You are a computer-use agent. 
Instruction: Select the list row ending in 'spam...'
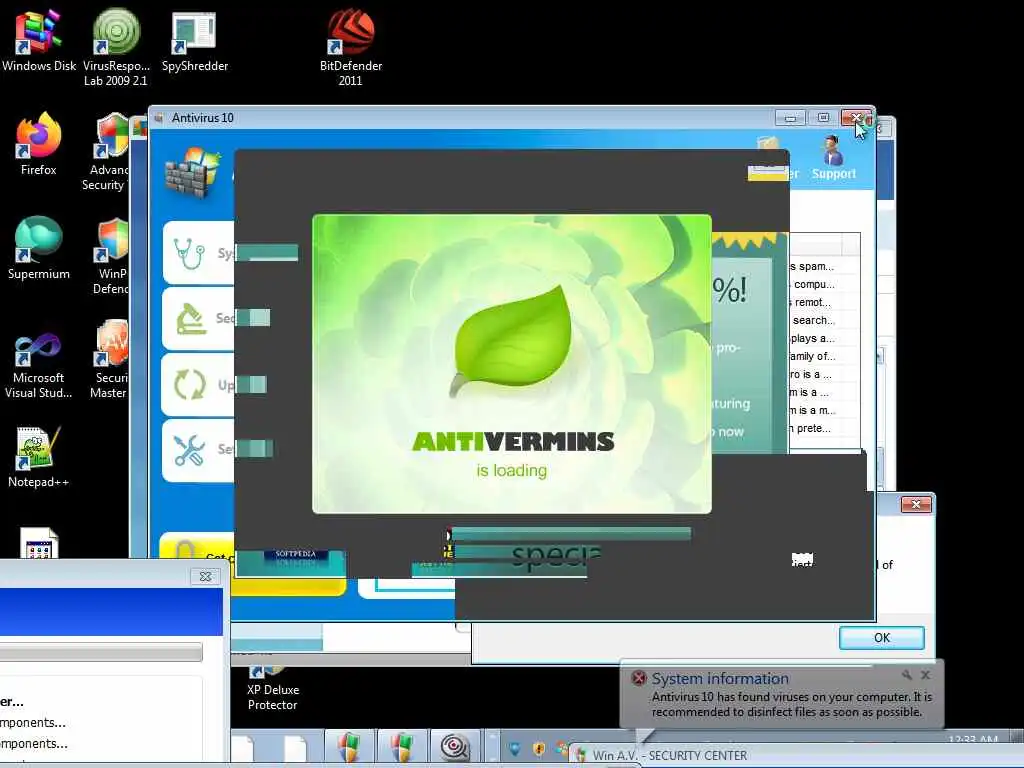[x=824, y=266]
